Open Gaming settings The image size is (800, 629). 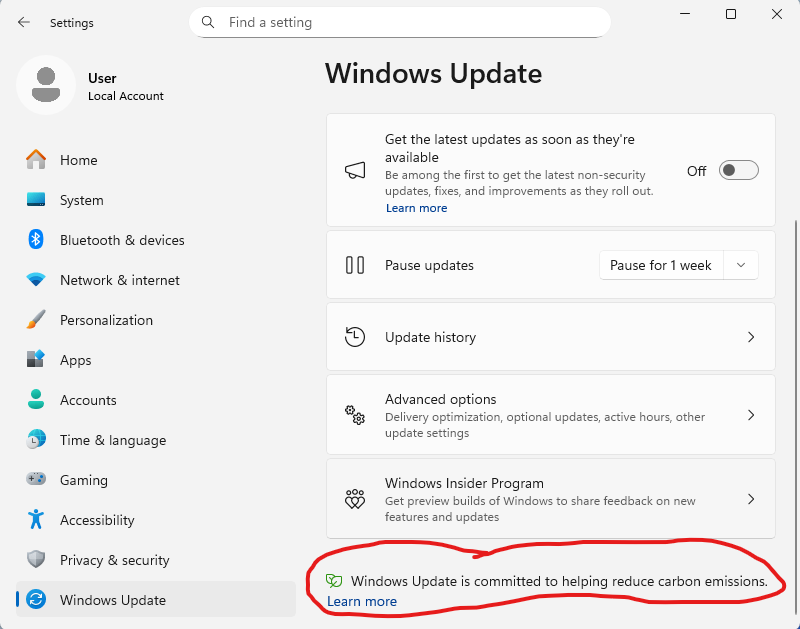click(x=156, y=479)
